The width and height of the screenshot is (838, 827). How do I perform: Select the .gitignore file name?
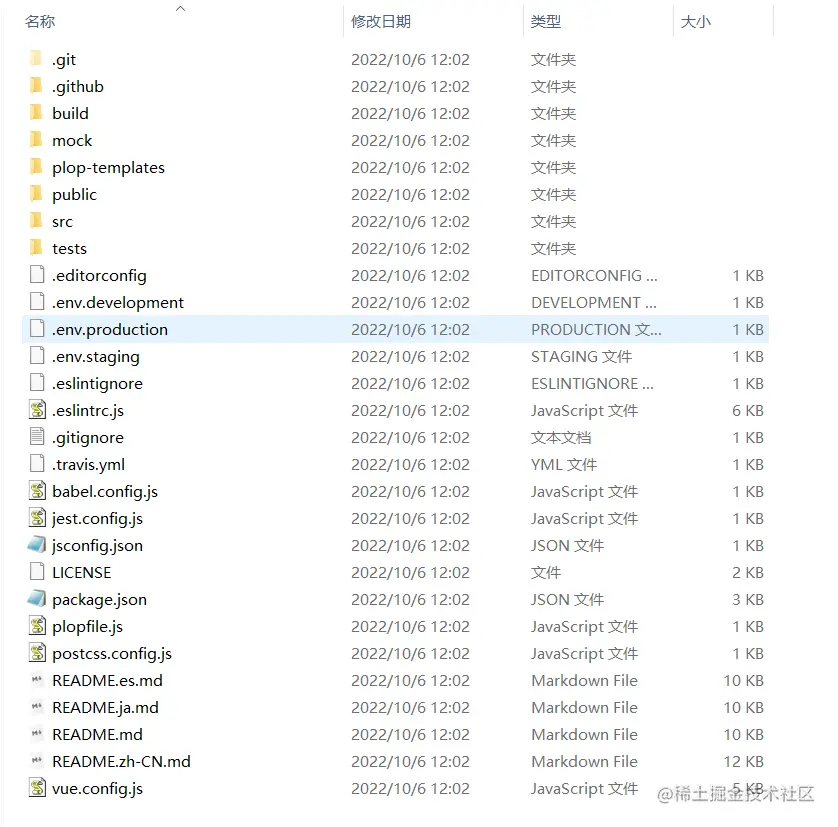(x=88, y=437)
